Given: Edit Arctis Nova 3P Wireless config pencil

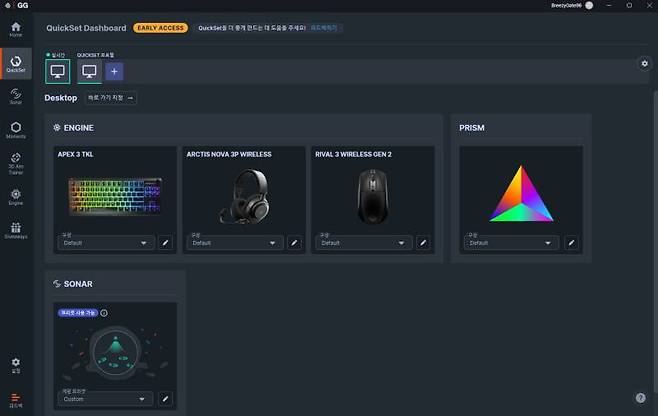Looking at the screenshot, I should [294, 243].
